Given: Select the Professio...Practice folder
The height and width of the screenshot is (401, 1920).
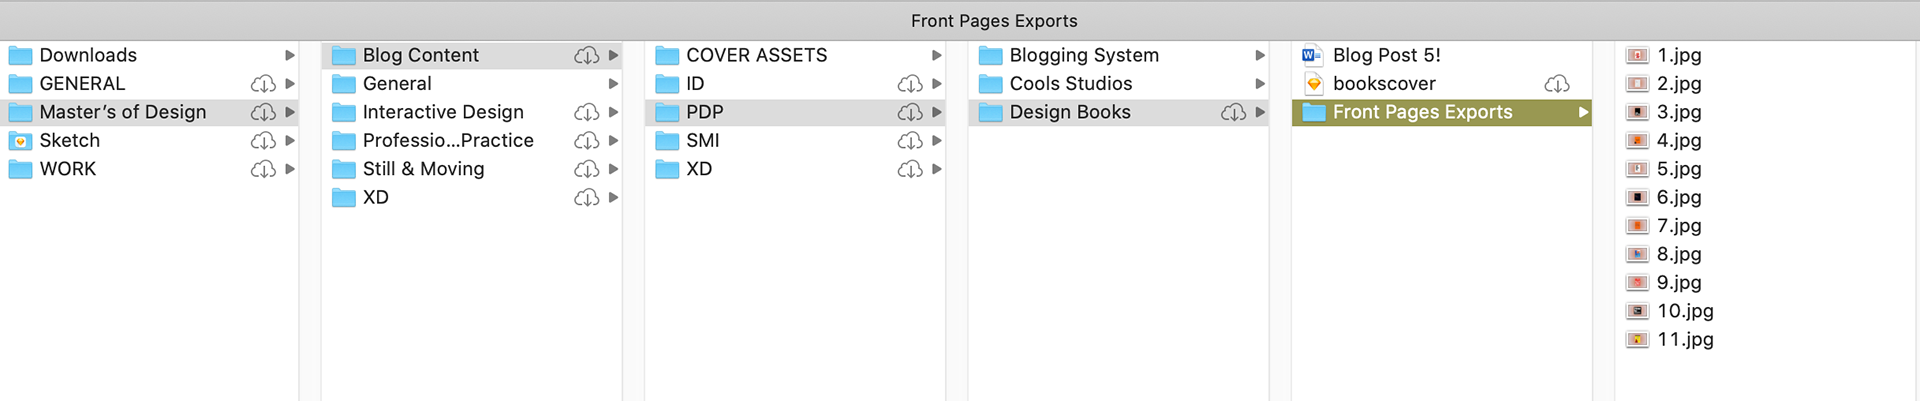Looking at the screenshot, I should (473, 141).
